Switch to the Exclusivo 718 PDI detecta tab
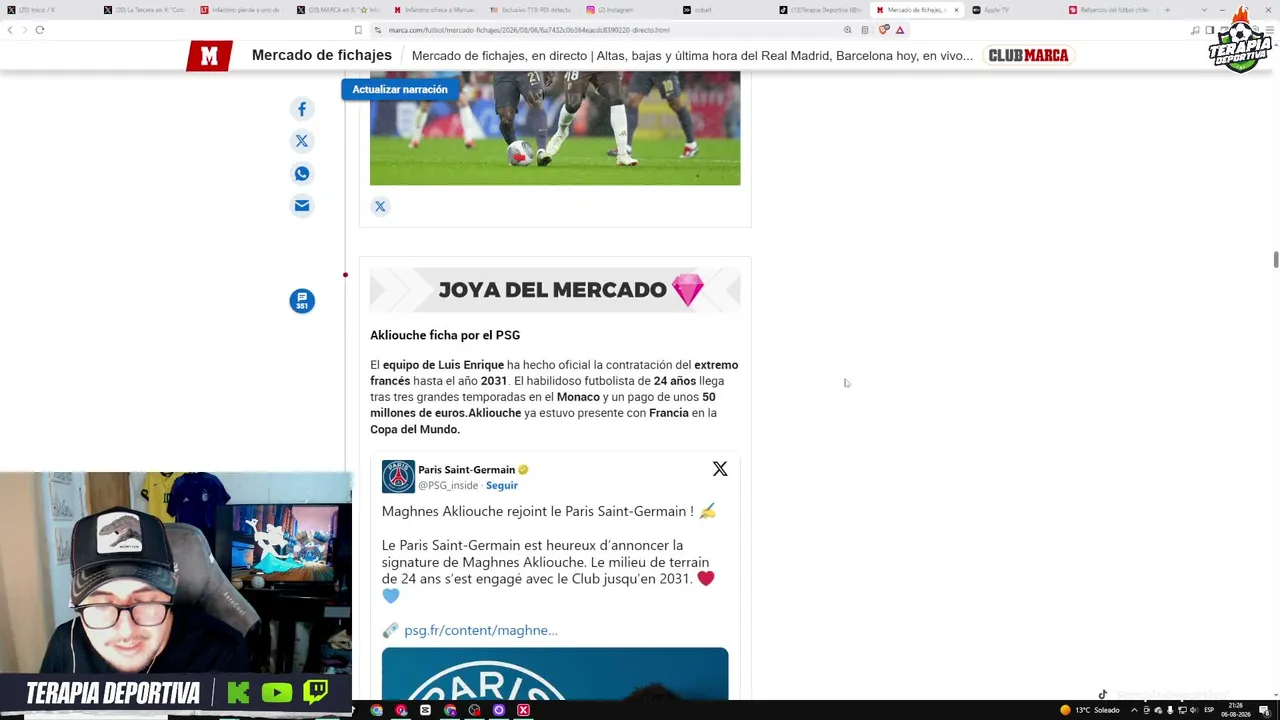 532,10
